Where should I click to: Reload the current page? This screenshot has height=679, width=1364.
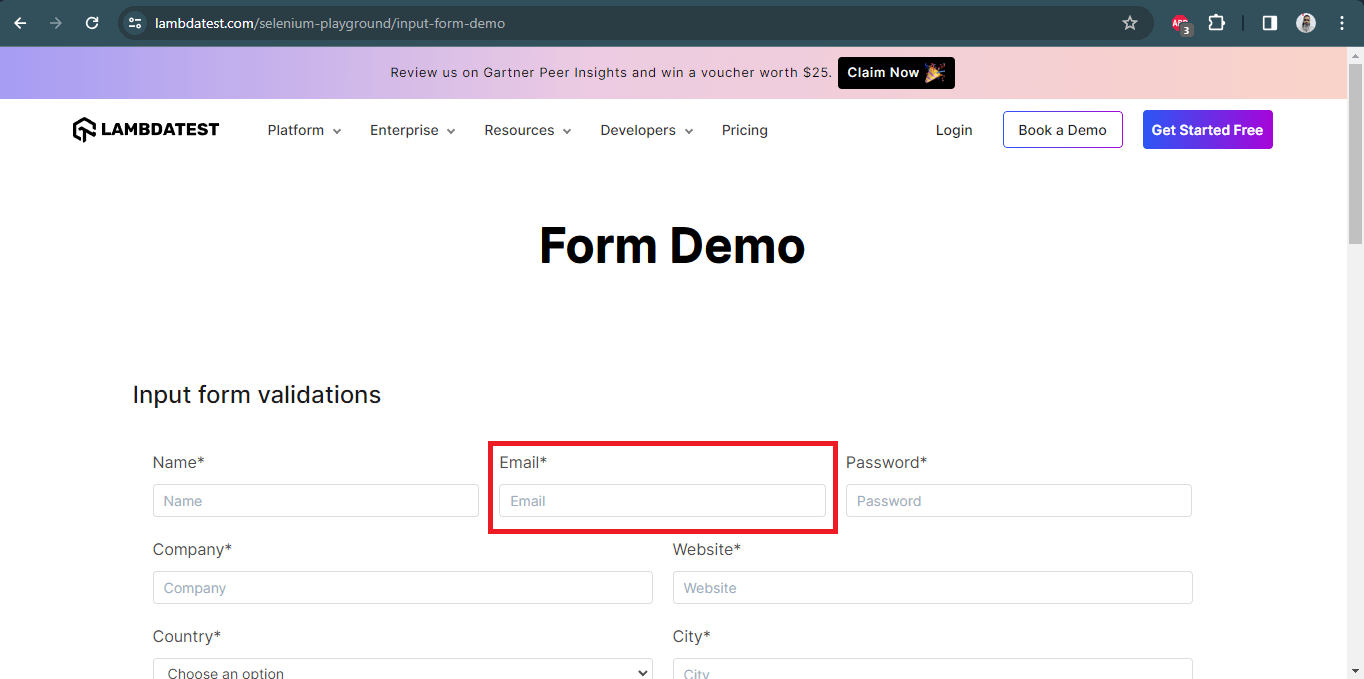point(92,23)
